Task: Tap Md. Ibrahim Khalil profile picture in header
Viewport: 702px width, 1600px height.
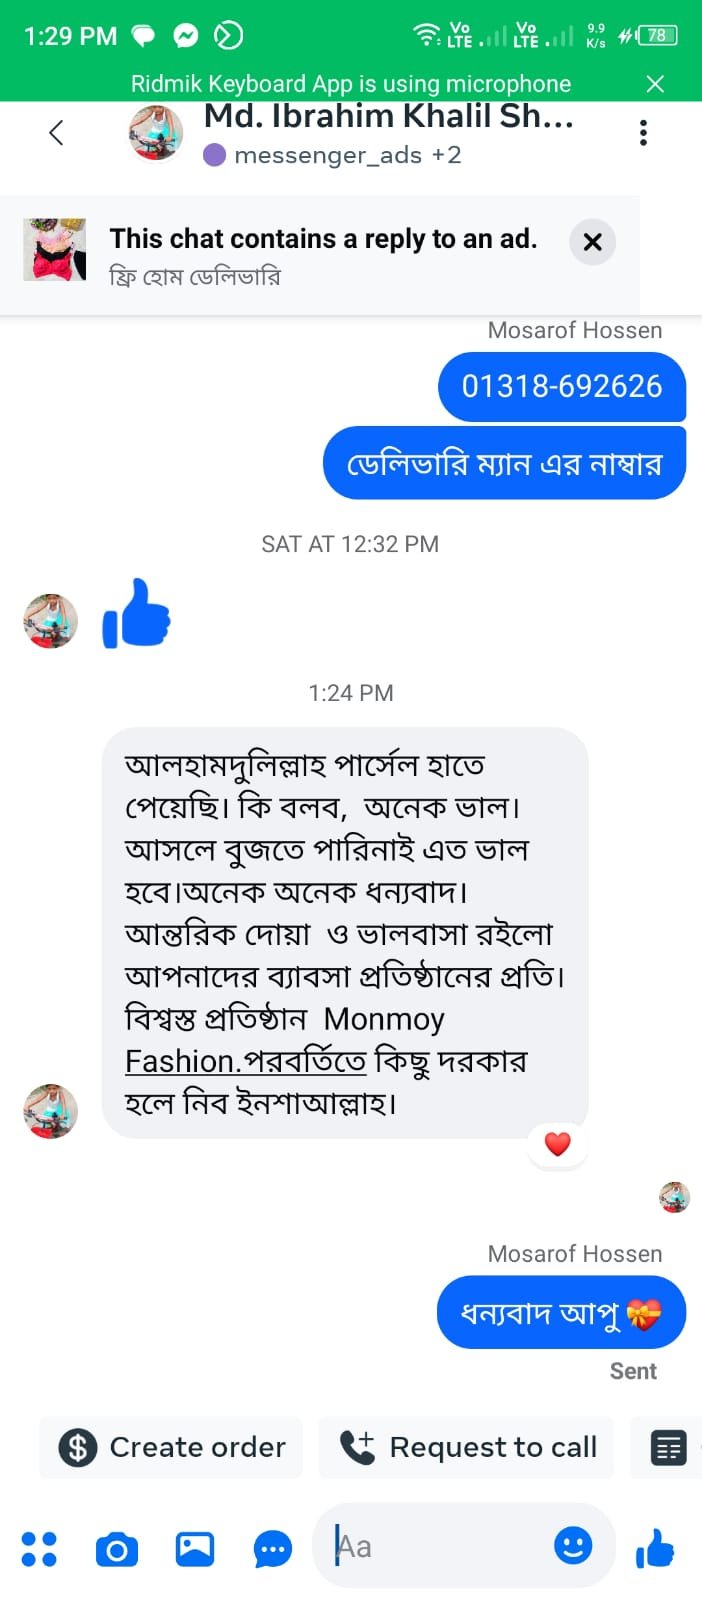Action: pos(156,133)
